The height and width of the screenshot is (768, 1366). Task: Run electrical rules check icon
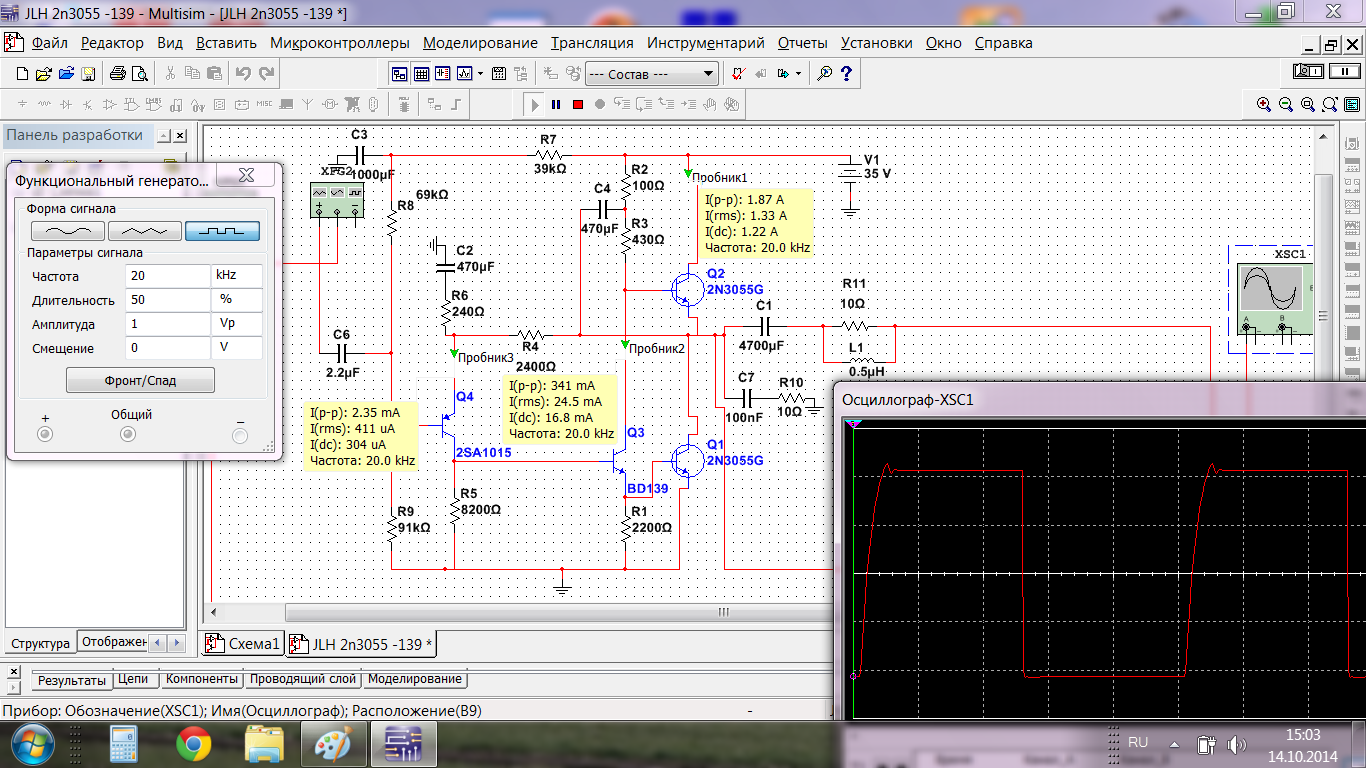click(x=738, y=74)
